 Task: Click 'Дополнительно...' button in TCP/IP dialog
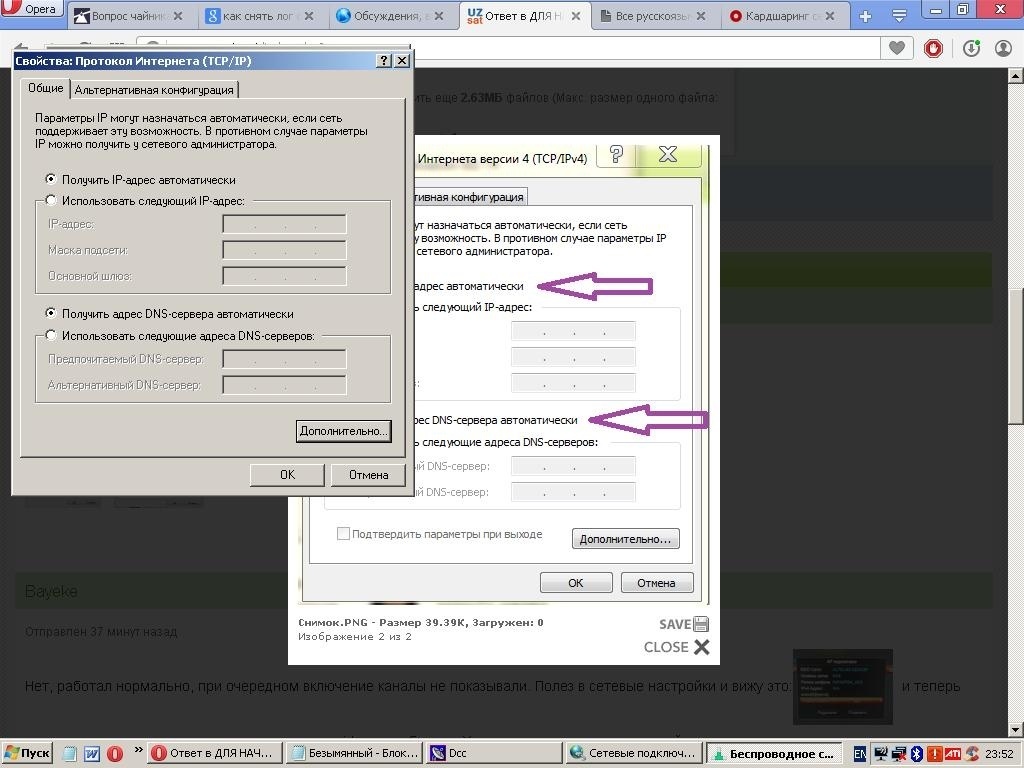pos(344,431)
